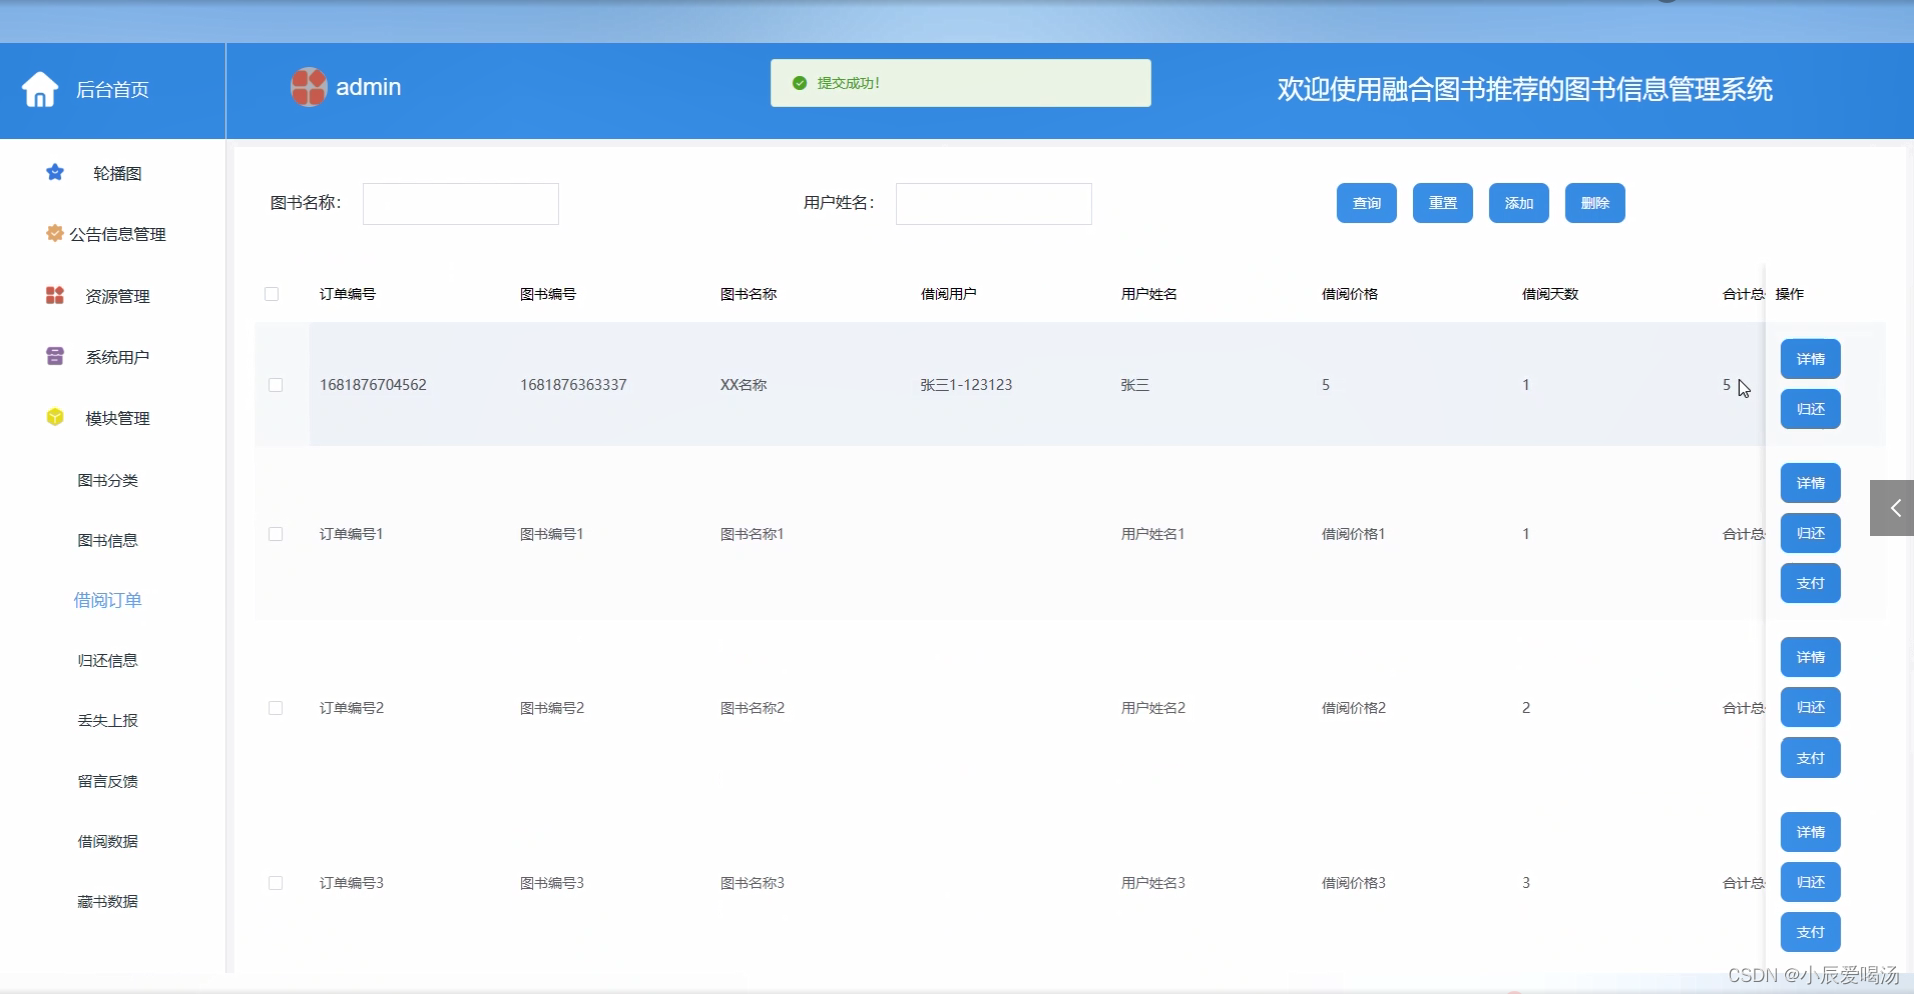This screenshot has height=994, width=1914.
Task: Click cell XX名称
Action: coord(744,385)
